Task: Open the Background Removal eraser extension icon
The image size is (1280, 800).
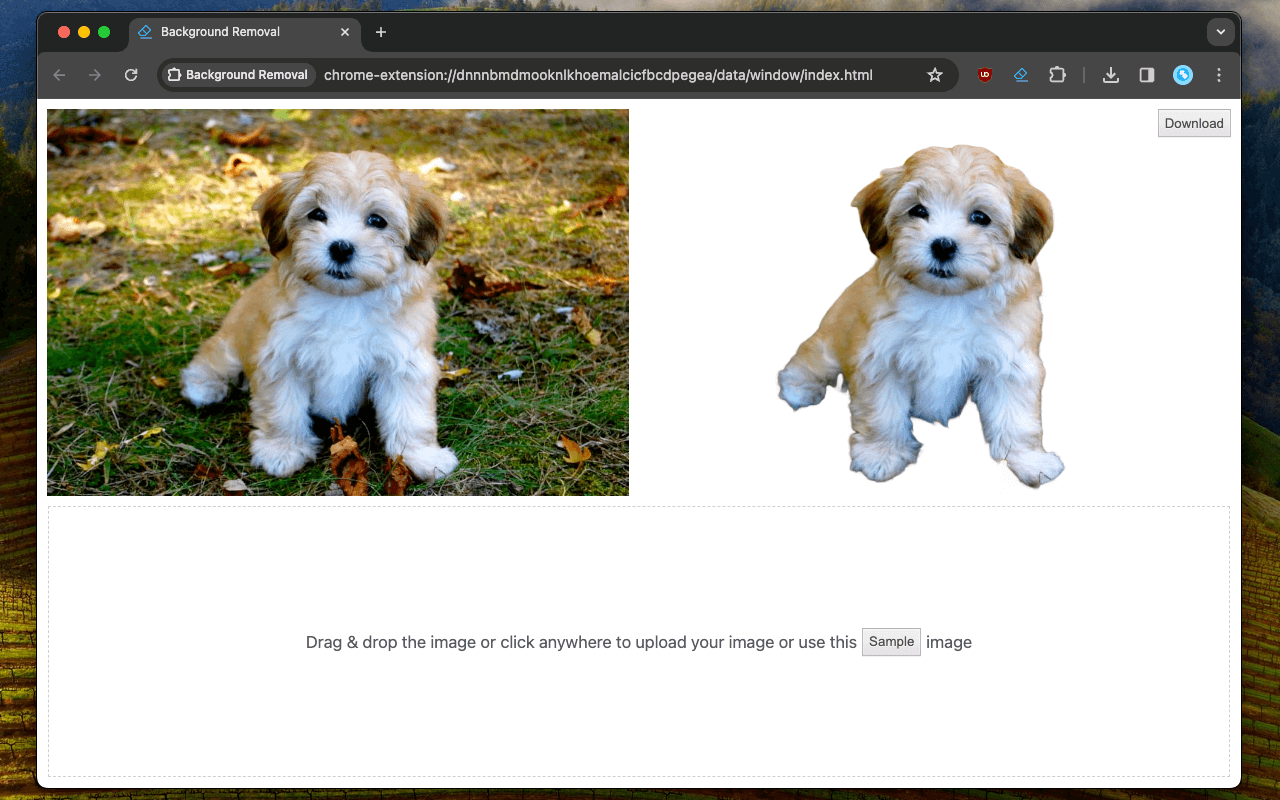Action: coord(1021,75)
